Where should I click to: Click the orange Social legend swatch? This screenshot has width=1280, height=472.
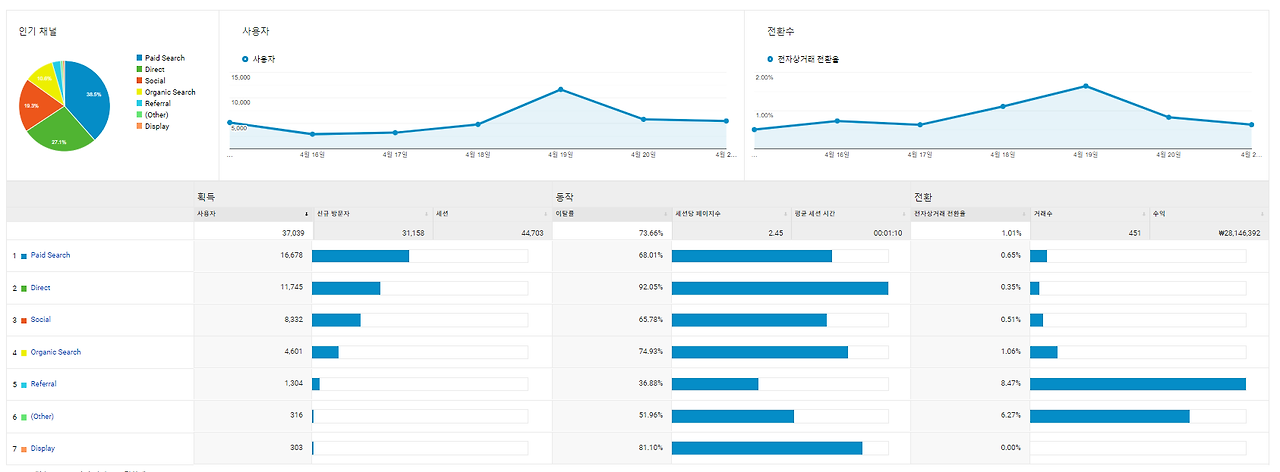(x=139, y=81)
